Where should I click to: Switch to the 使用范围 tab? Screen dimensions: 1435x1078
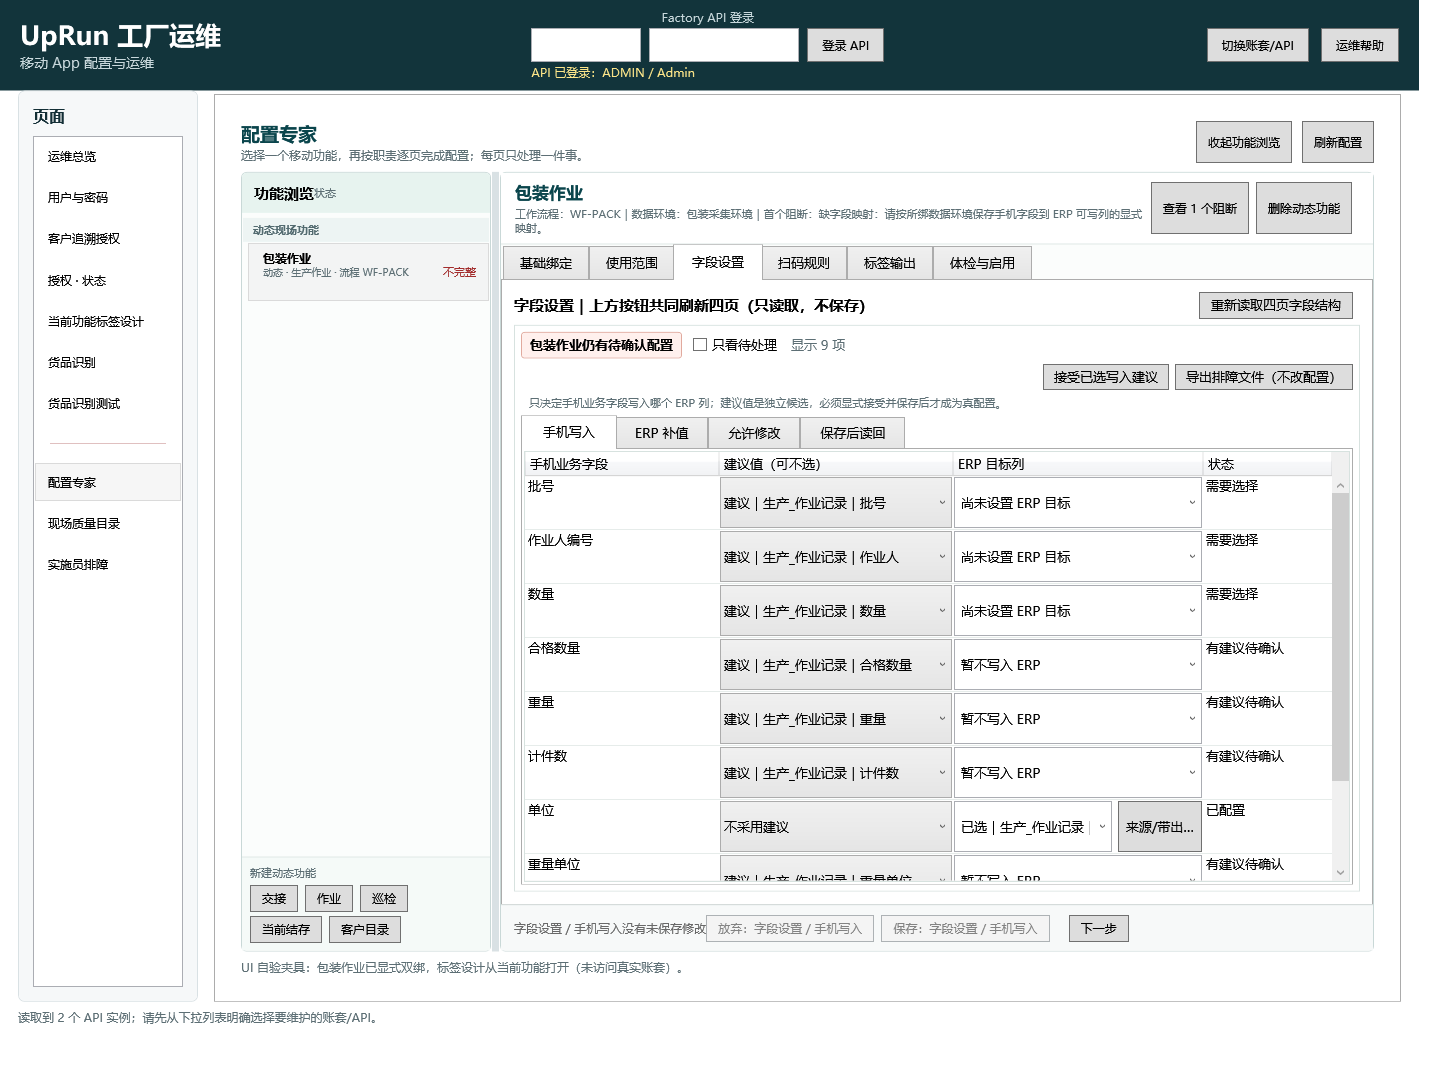coord(632,263)
